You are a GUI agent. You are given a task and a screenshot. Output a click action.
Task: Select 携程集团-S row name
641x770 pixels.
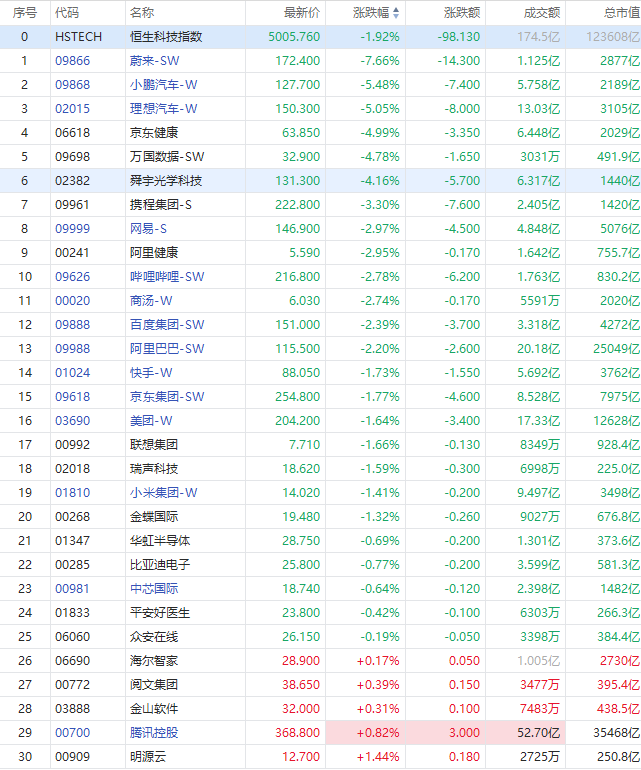(161, 205)
